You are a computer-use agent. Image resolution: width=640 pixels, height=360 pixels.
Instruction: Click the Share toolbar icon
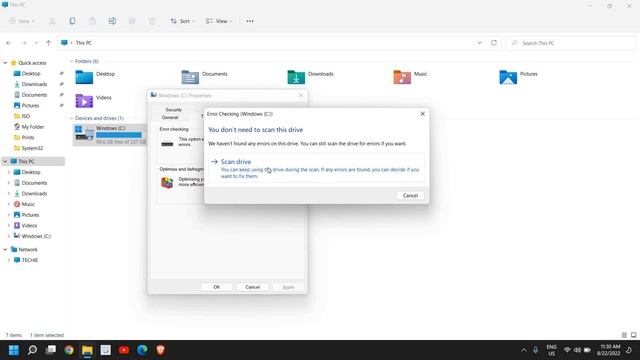pos(132,21)
